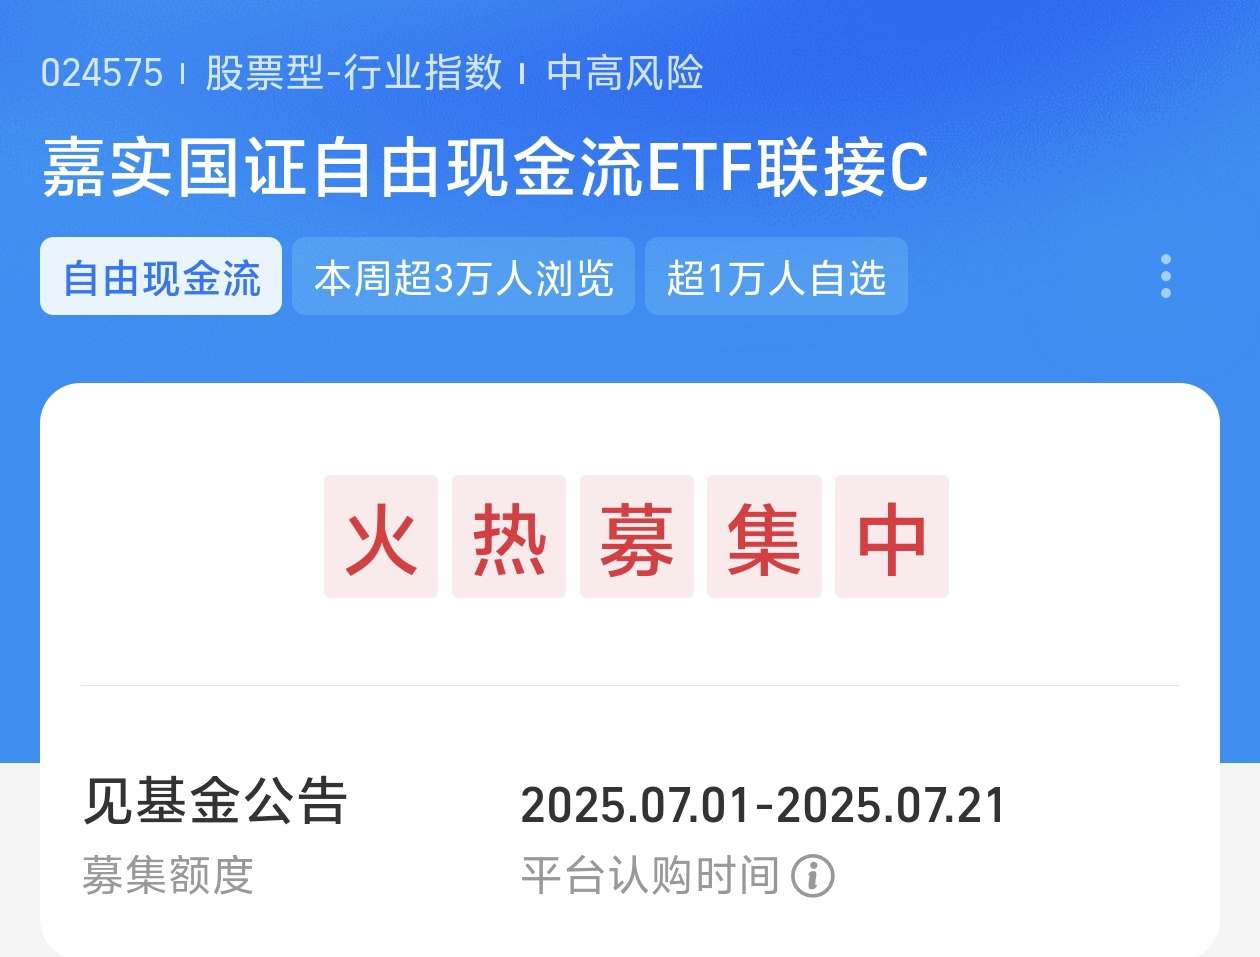
Task: Select the 自由现金流 tag
Action: pos(161,277)
